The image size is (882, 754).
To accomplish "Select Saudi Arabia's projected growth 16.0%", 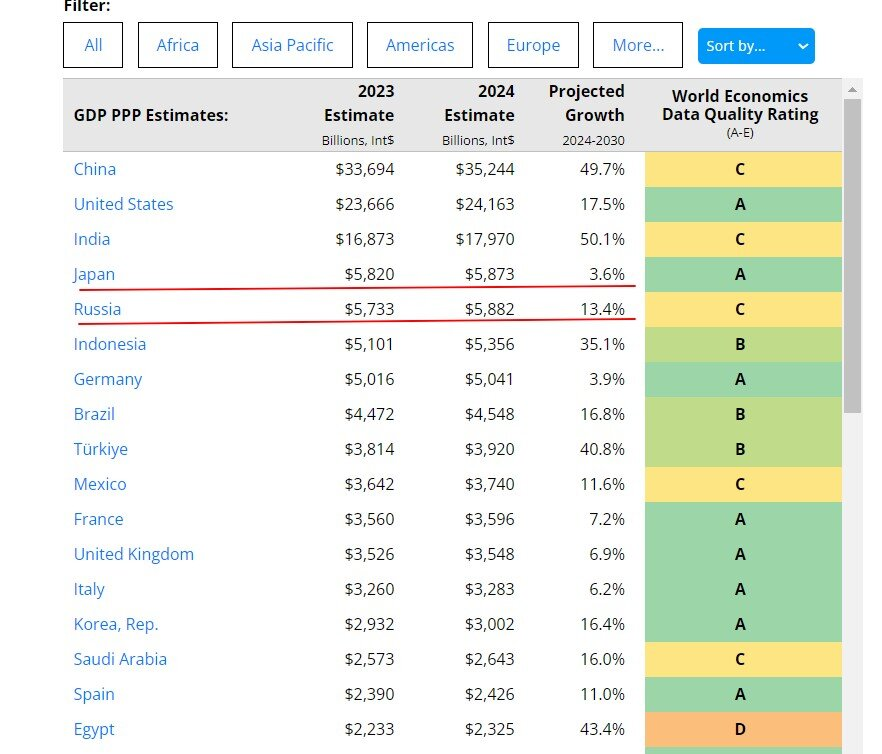I will point(602,659).
